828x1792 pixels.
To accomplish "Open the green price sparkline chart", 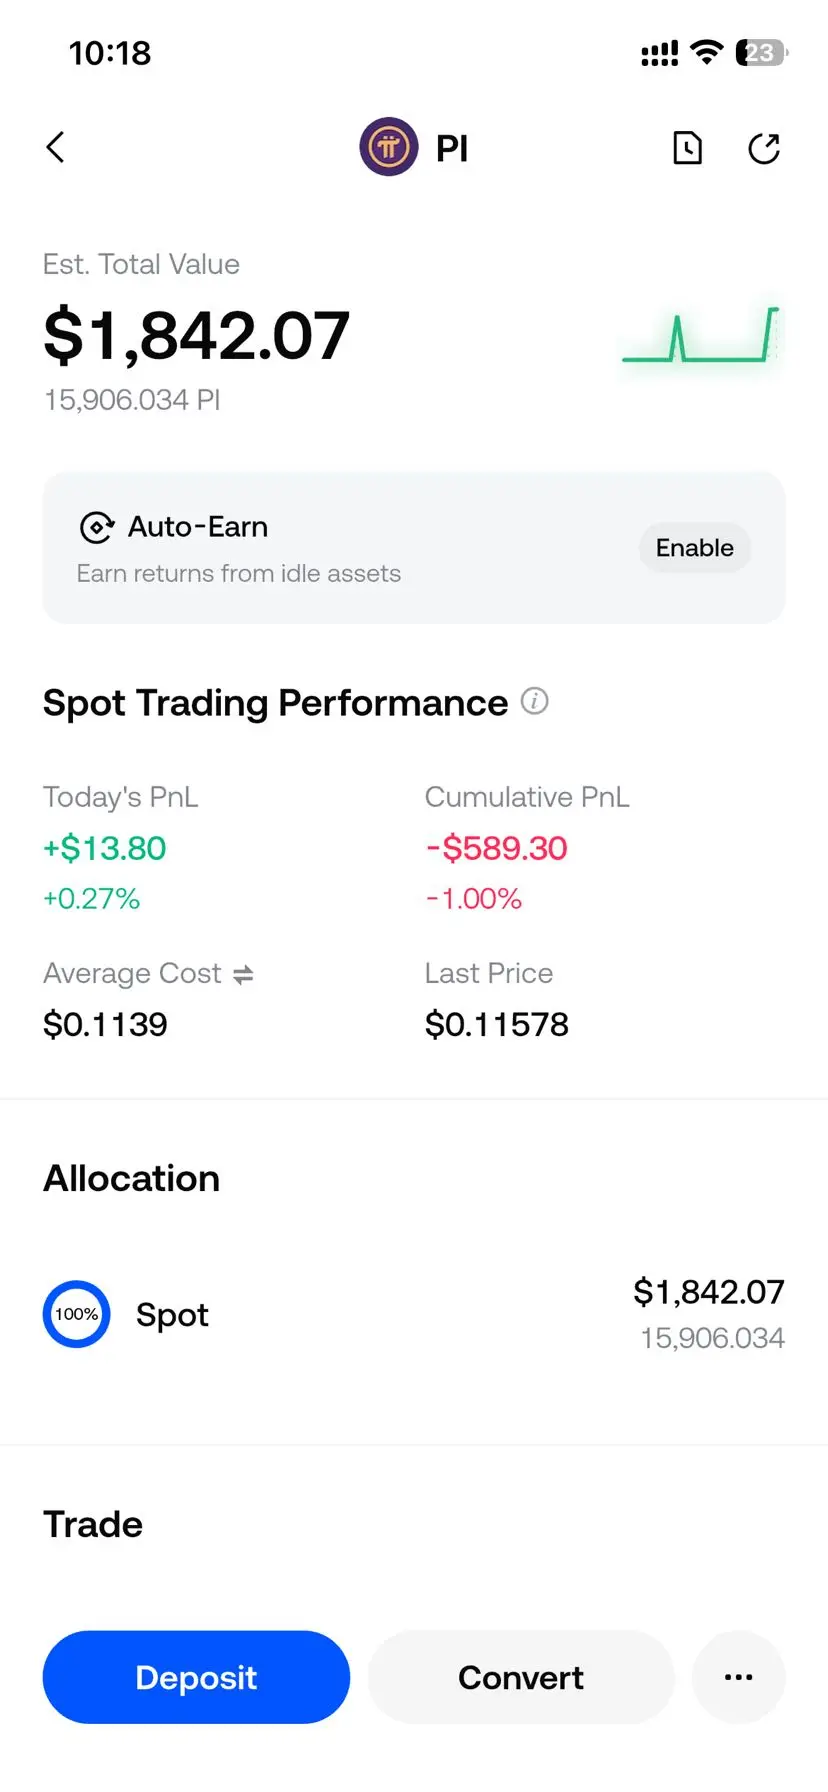I will 700,335.
